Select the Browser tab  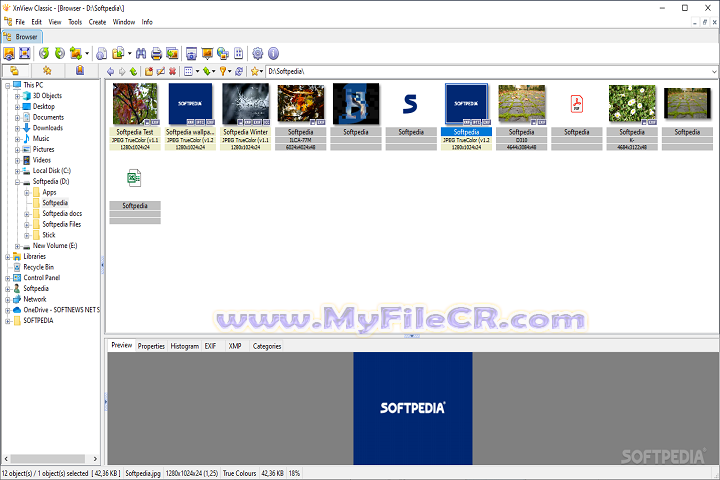(x=22, y=37)
